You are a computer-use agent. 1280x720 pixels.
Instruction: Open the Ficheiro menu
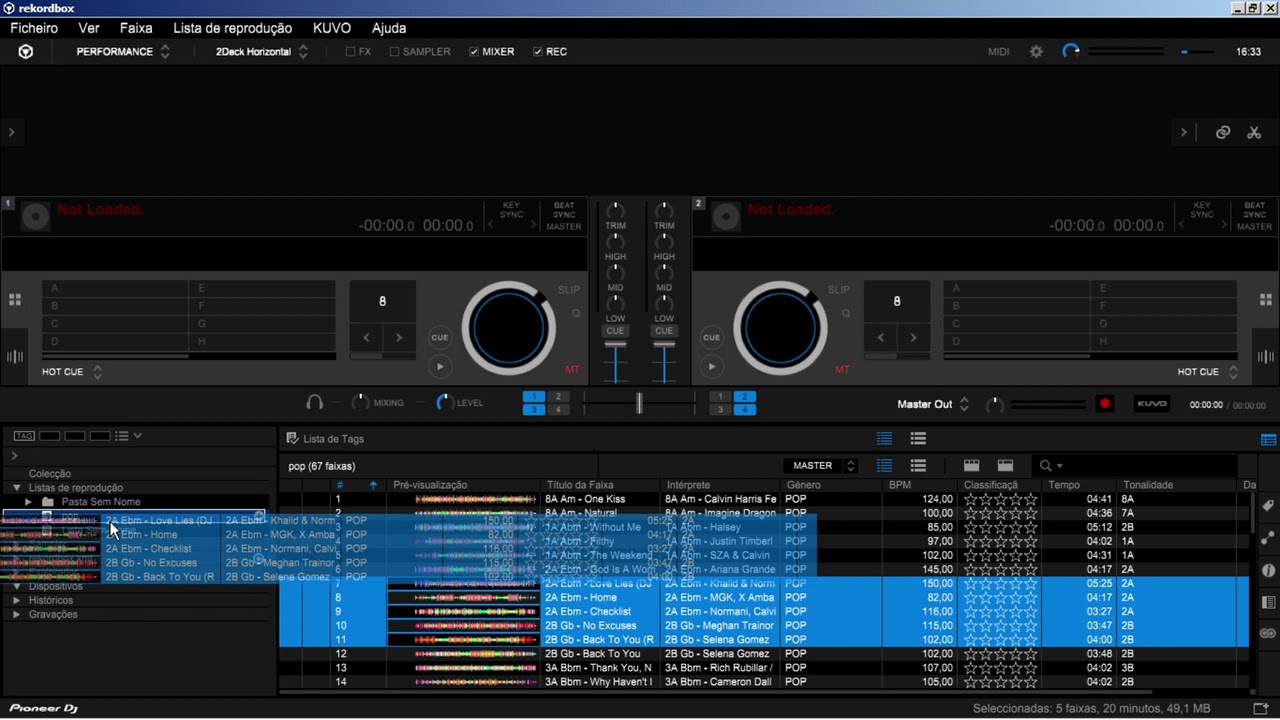click(34, 28)
